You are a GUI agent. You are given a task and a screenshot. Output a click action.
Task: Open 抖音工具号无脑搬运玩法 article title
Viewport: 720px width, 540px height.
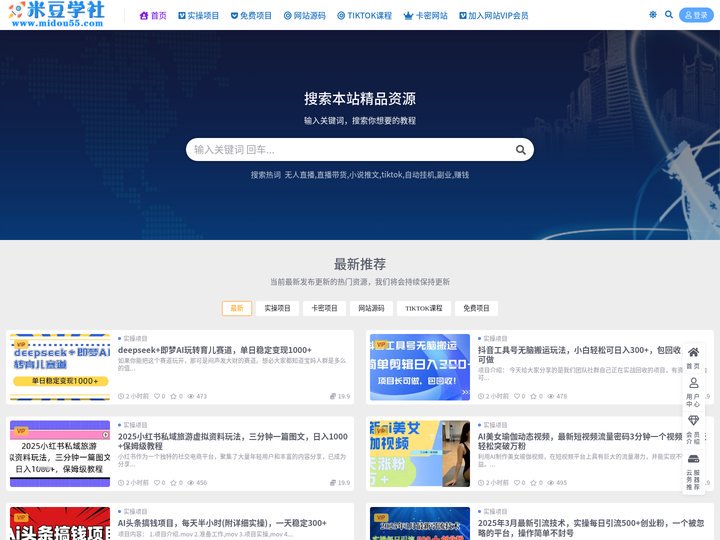[579, 354]
